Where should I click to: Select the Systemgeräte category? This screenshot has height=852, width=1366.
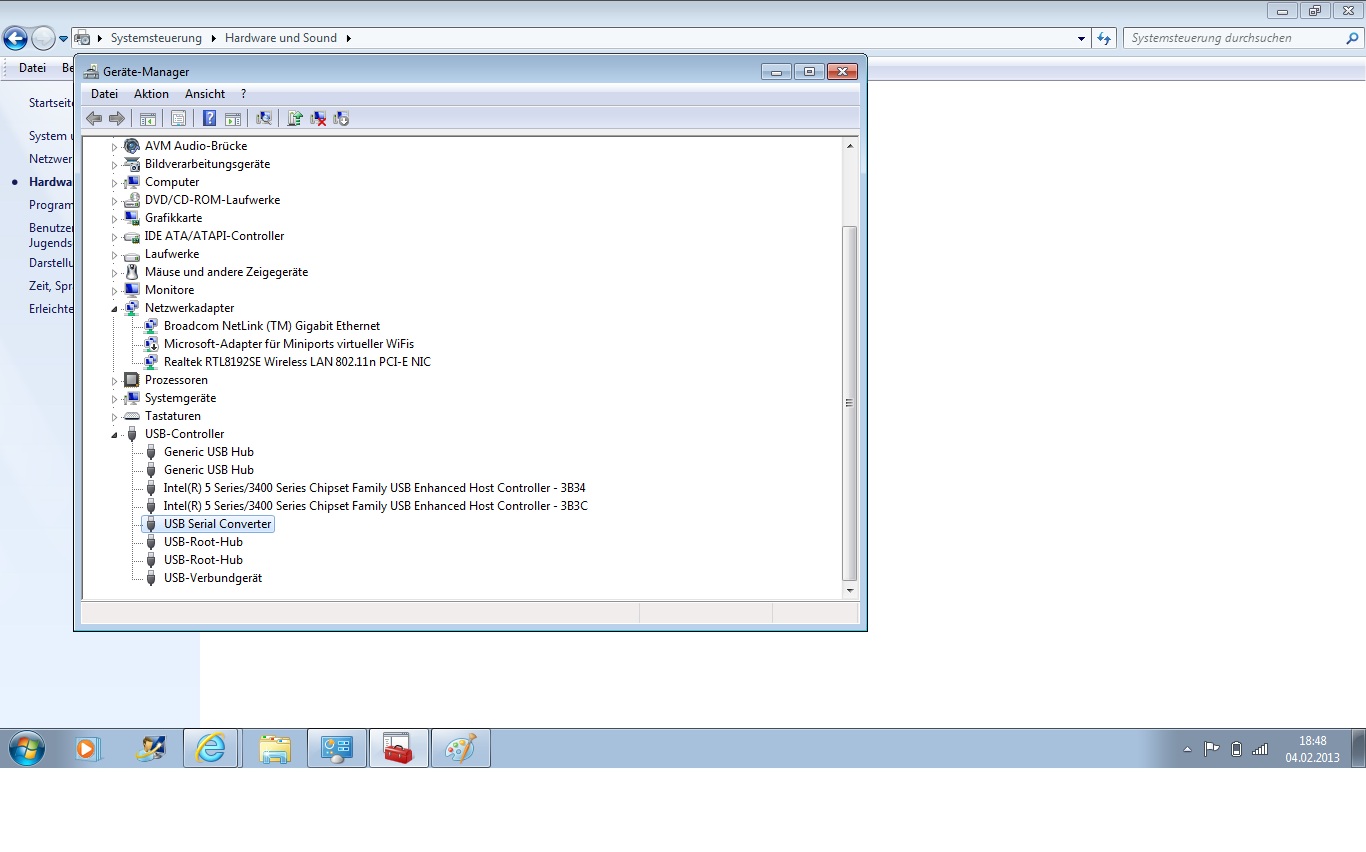click(180, 398)
